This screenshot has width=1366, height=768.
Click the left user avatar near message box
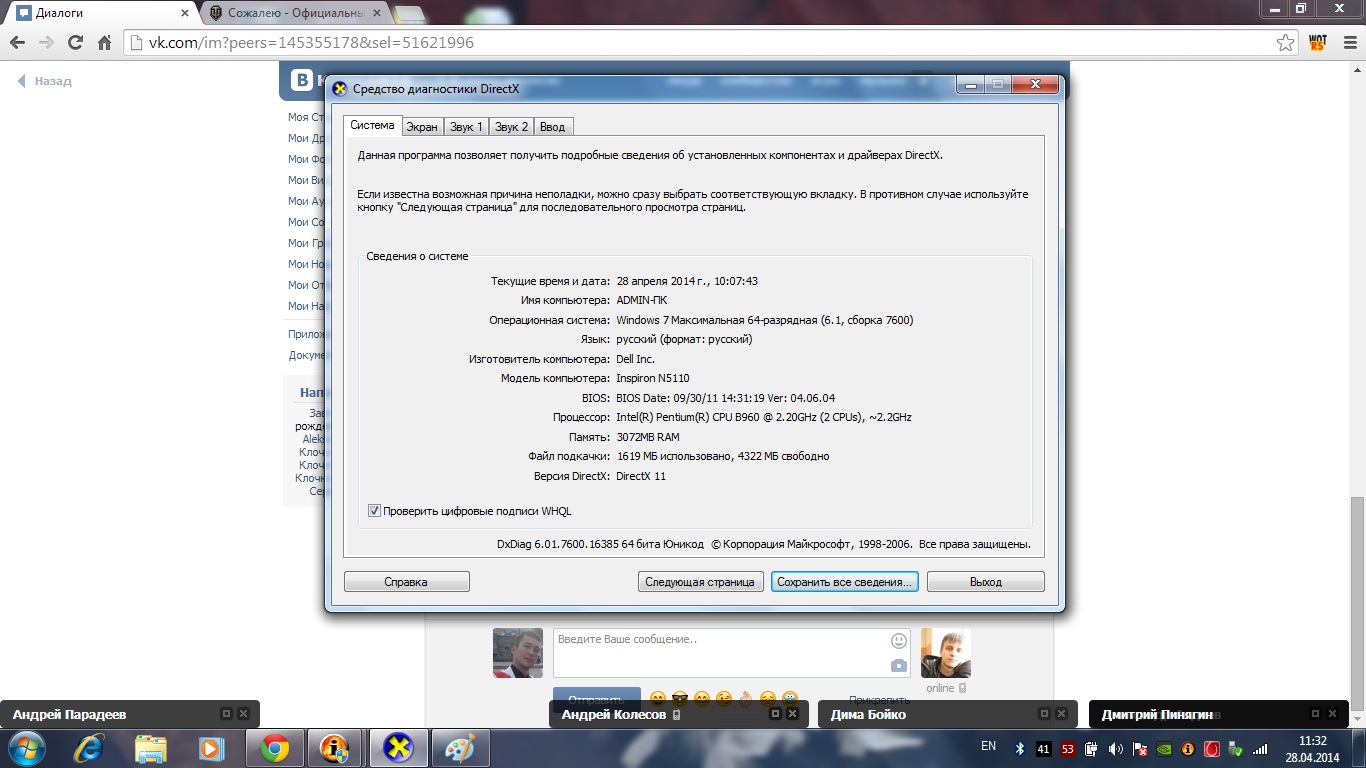click(518, 653)
